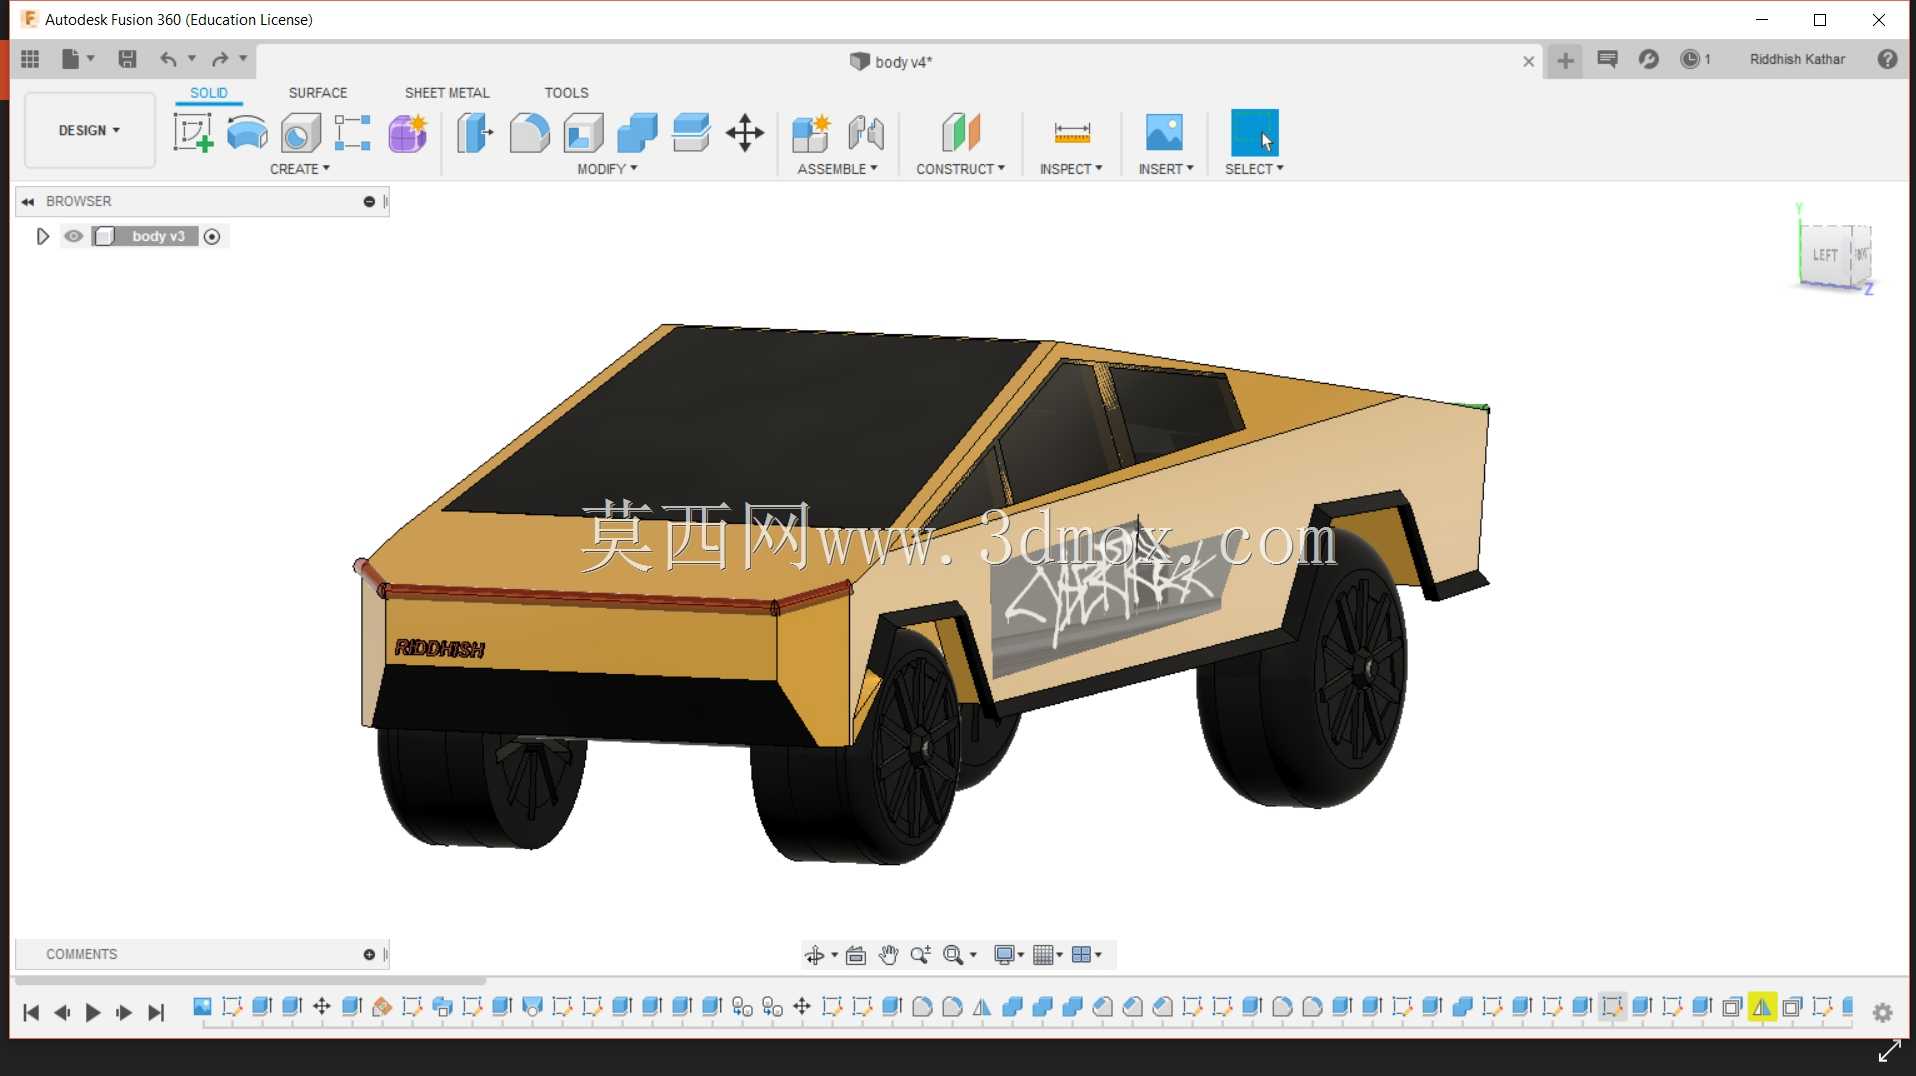Select the Combine tool
The image size is (1916, 1076).
637,132
